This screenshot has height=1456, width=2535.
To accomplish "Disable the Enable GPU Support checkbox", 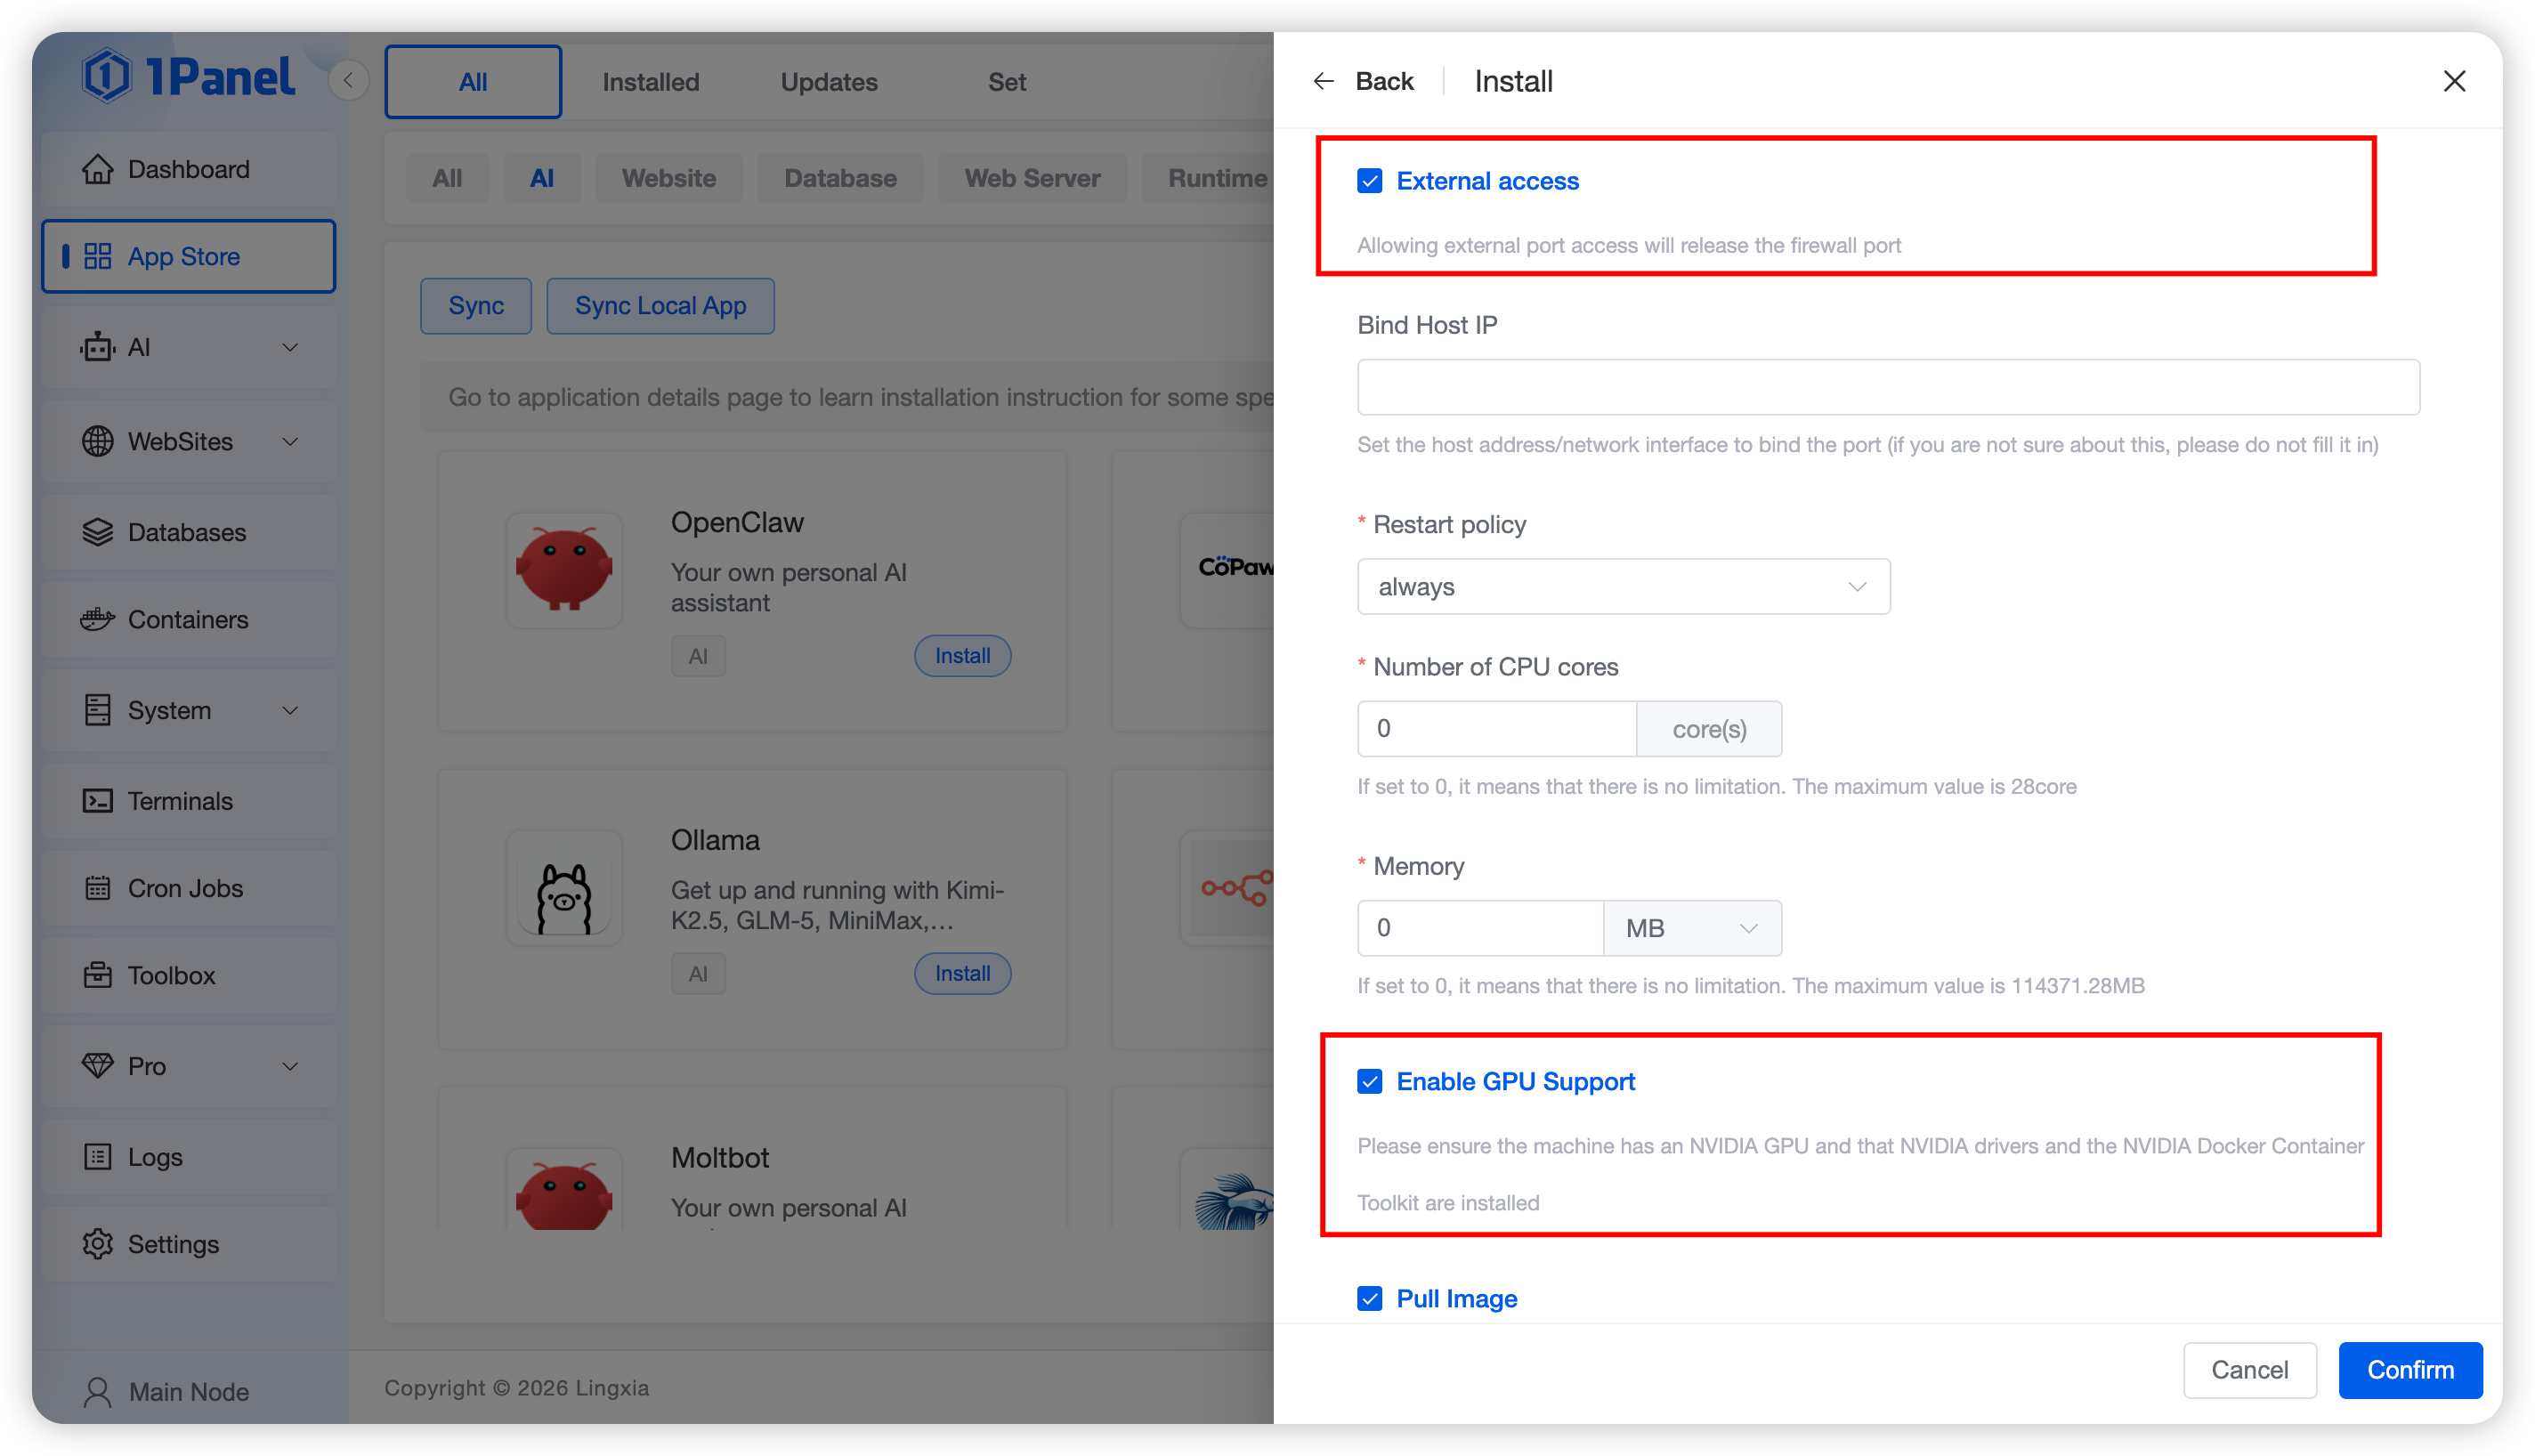I will pyautogui.click(x=1369, y=1081).
